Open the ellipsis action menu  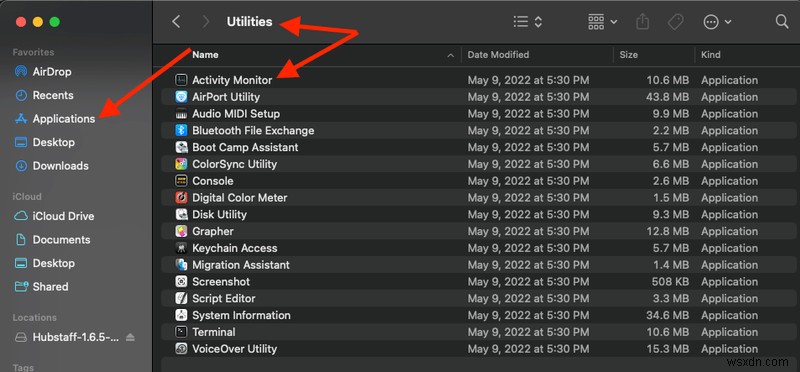(x=717, y=21)
